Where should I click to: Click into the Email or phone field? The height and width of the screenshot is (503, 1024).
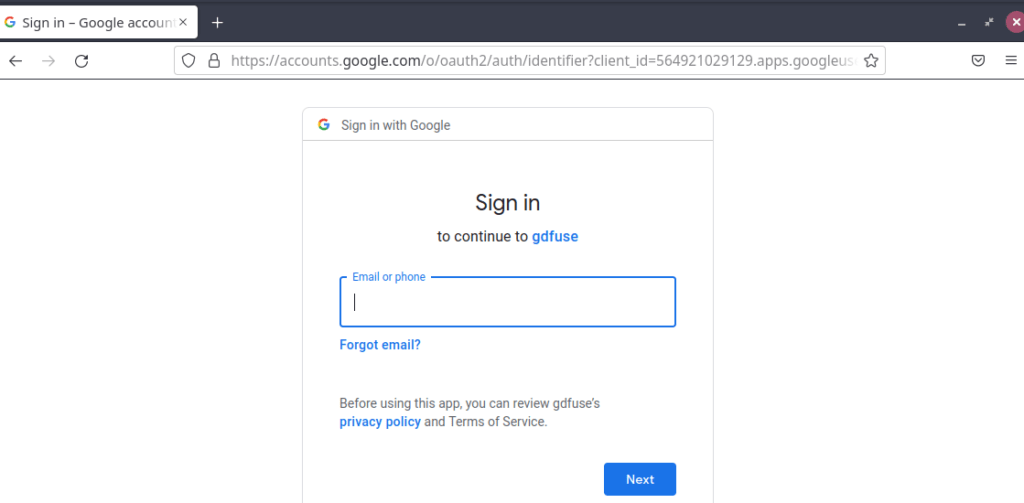tap(507, 302)
